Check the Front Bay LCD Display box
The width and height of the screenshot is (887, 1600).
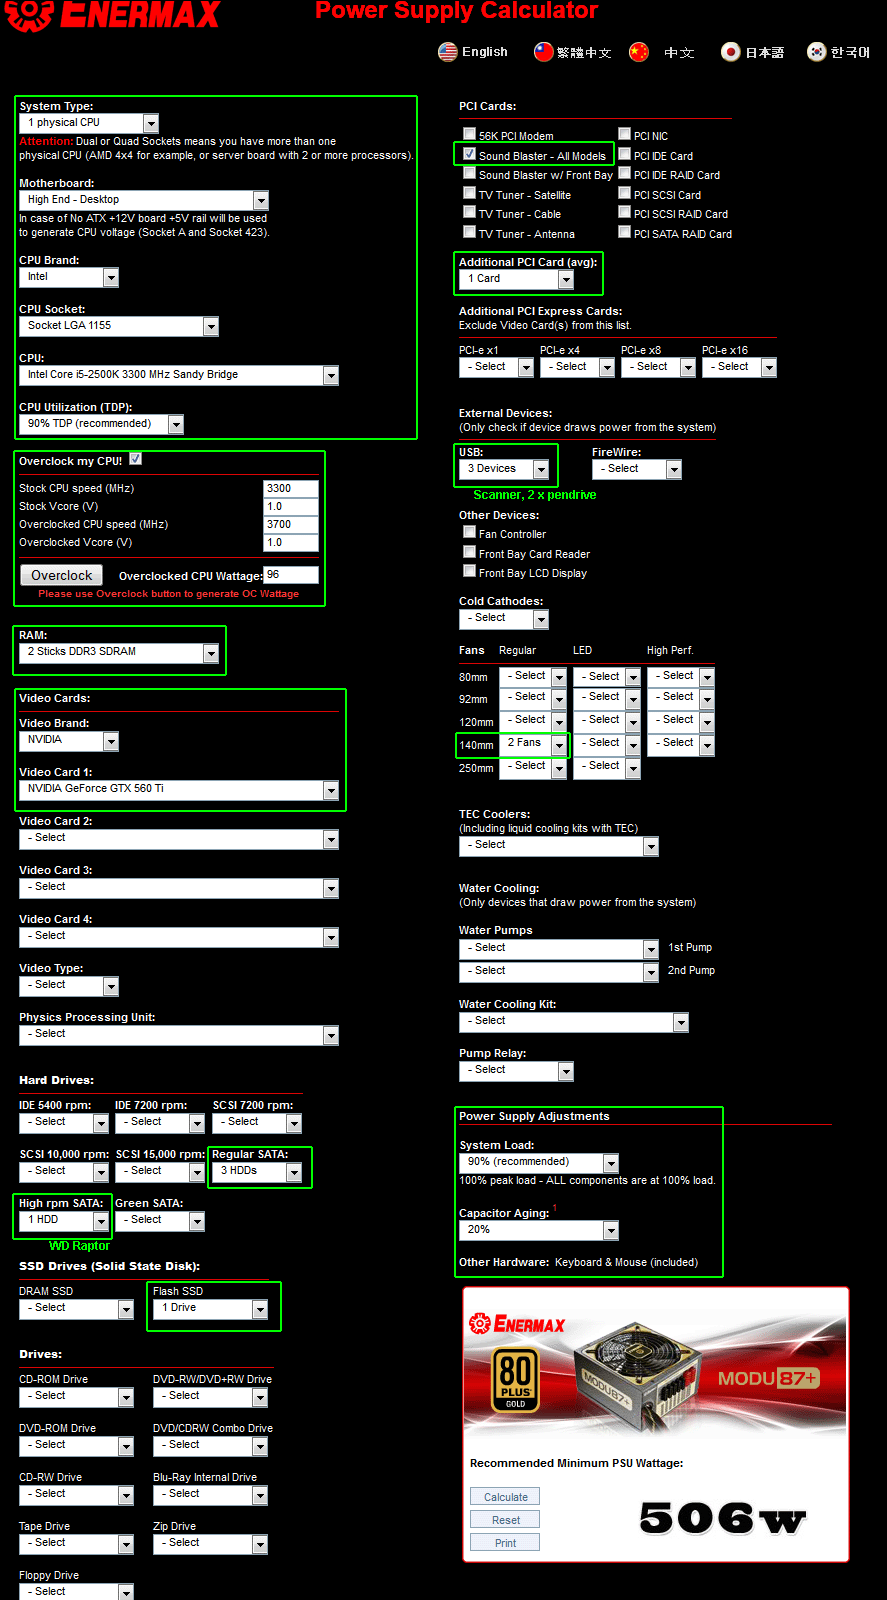(x=469, y=571)
